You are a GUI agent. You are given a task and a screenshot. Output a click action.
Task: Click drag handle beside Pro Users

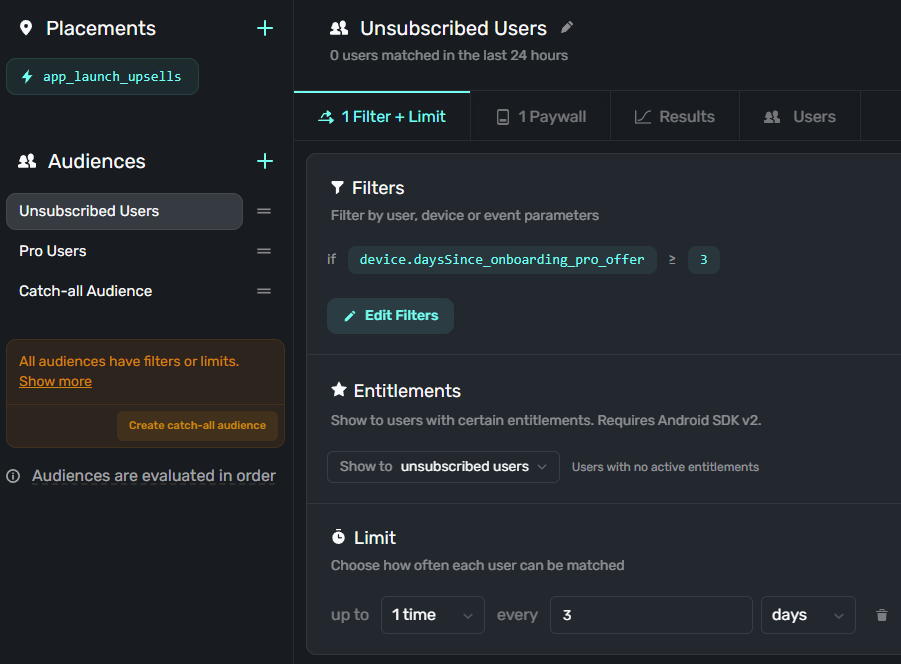coord(264,251)
